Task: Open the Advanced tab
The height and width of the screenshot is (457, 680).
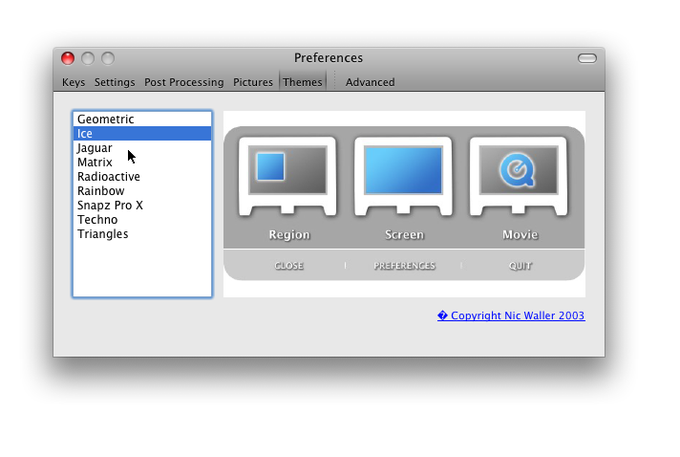Action: coord(370,82)
